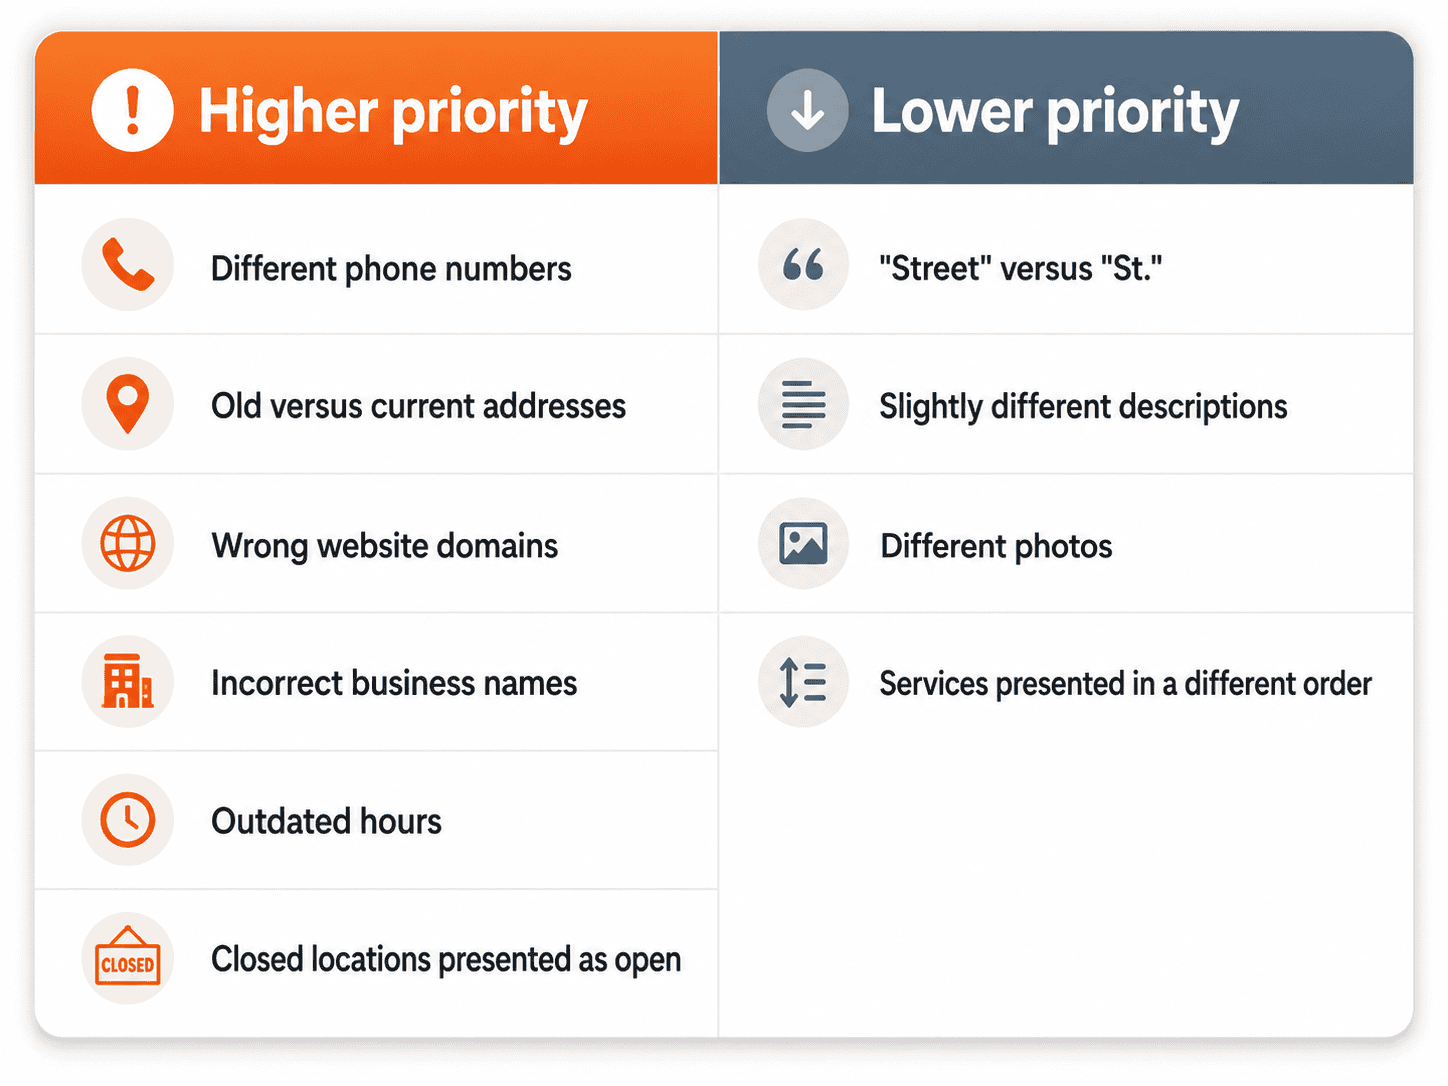Click the clock hours icon
The height and width of the screenshot is (1086, 1448).
128,820
